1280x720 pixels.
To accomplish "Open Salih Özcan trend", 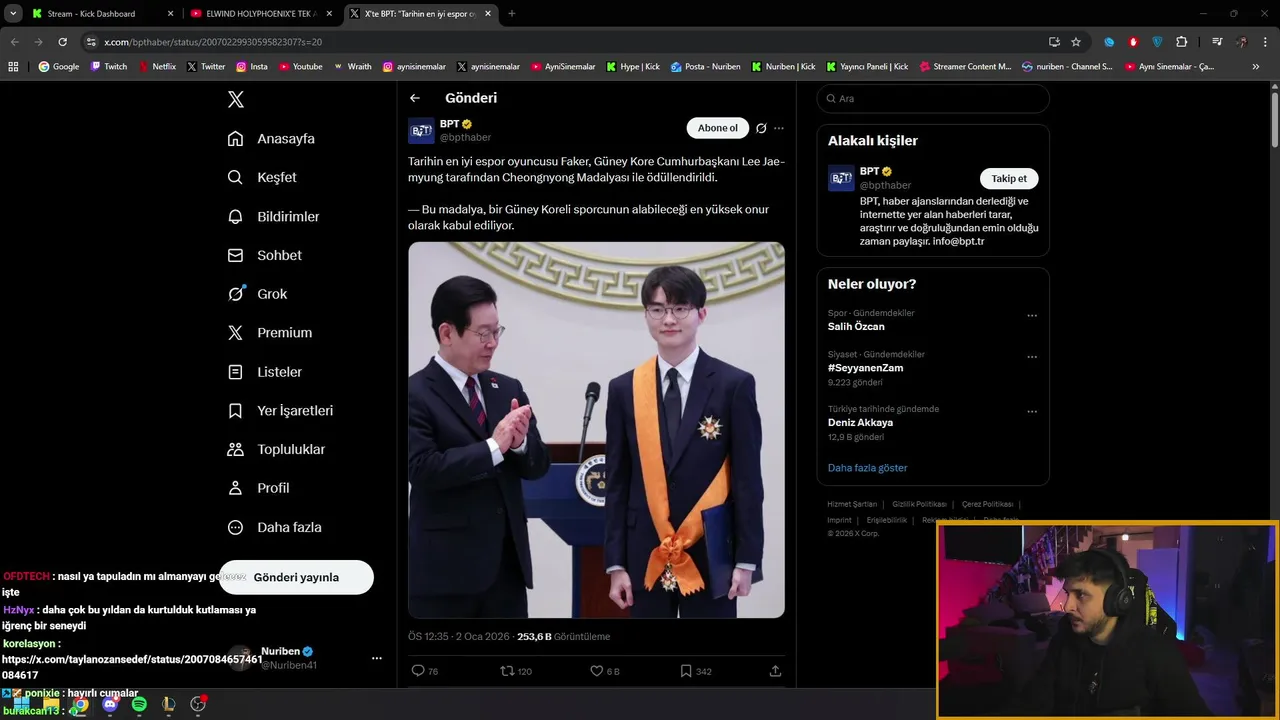I will 856,326.
